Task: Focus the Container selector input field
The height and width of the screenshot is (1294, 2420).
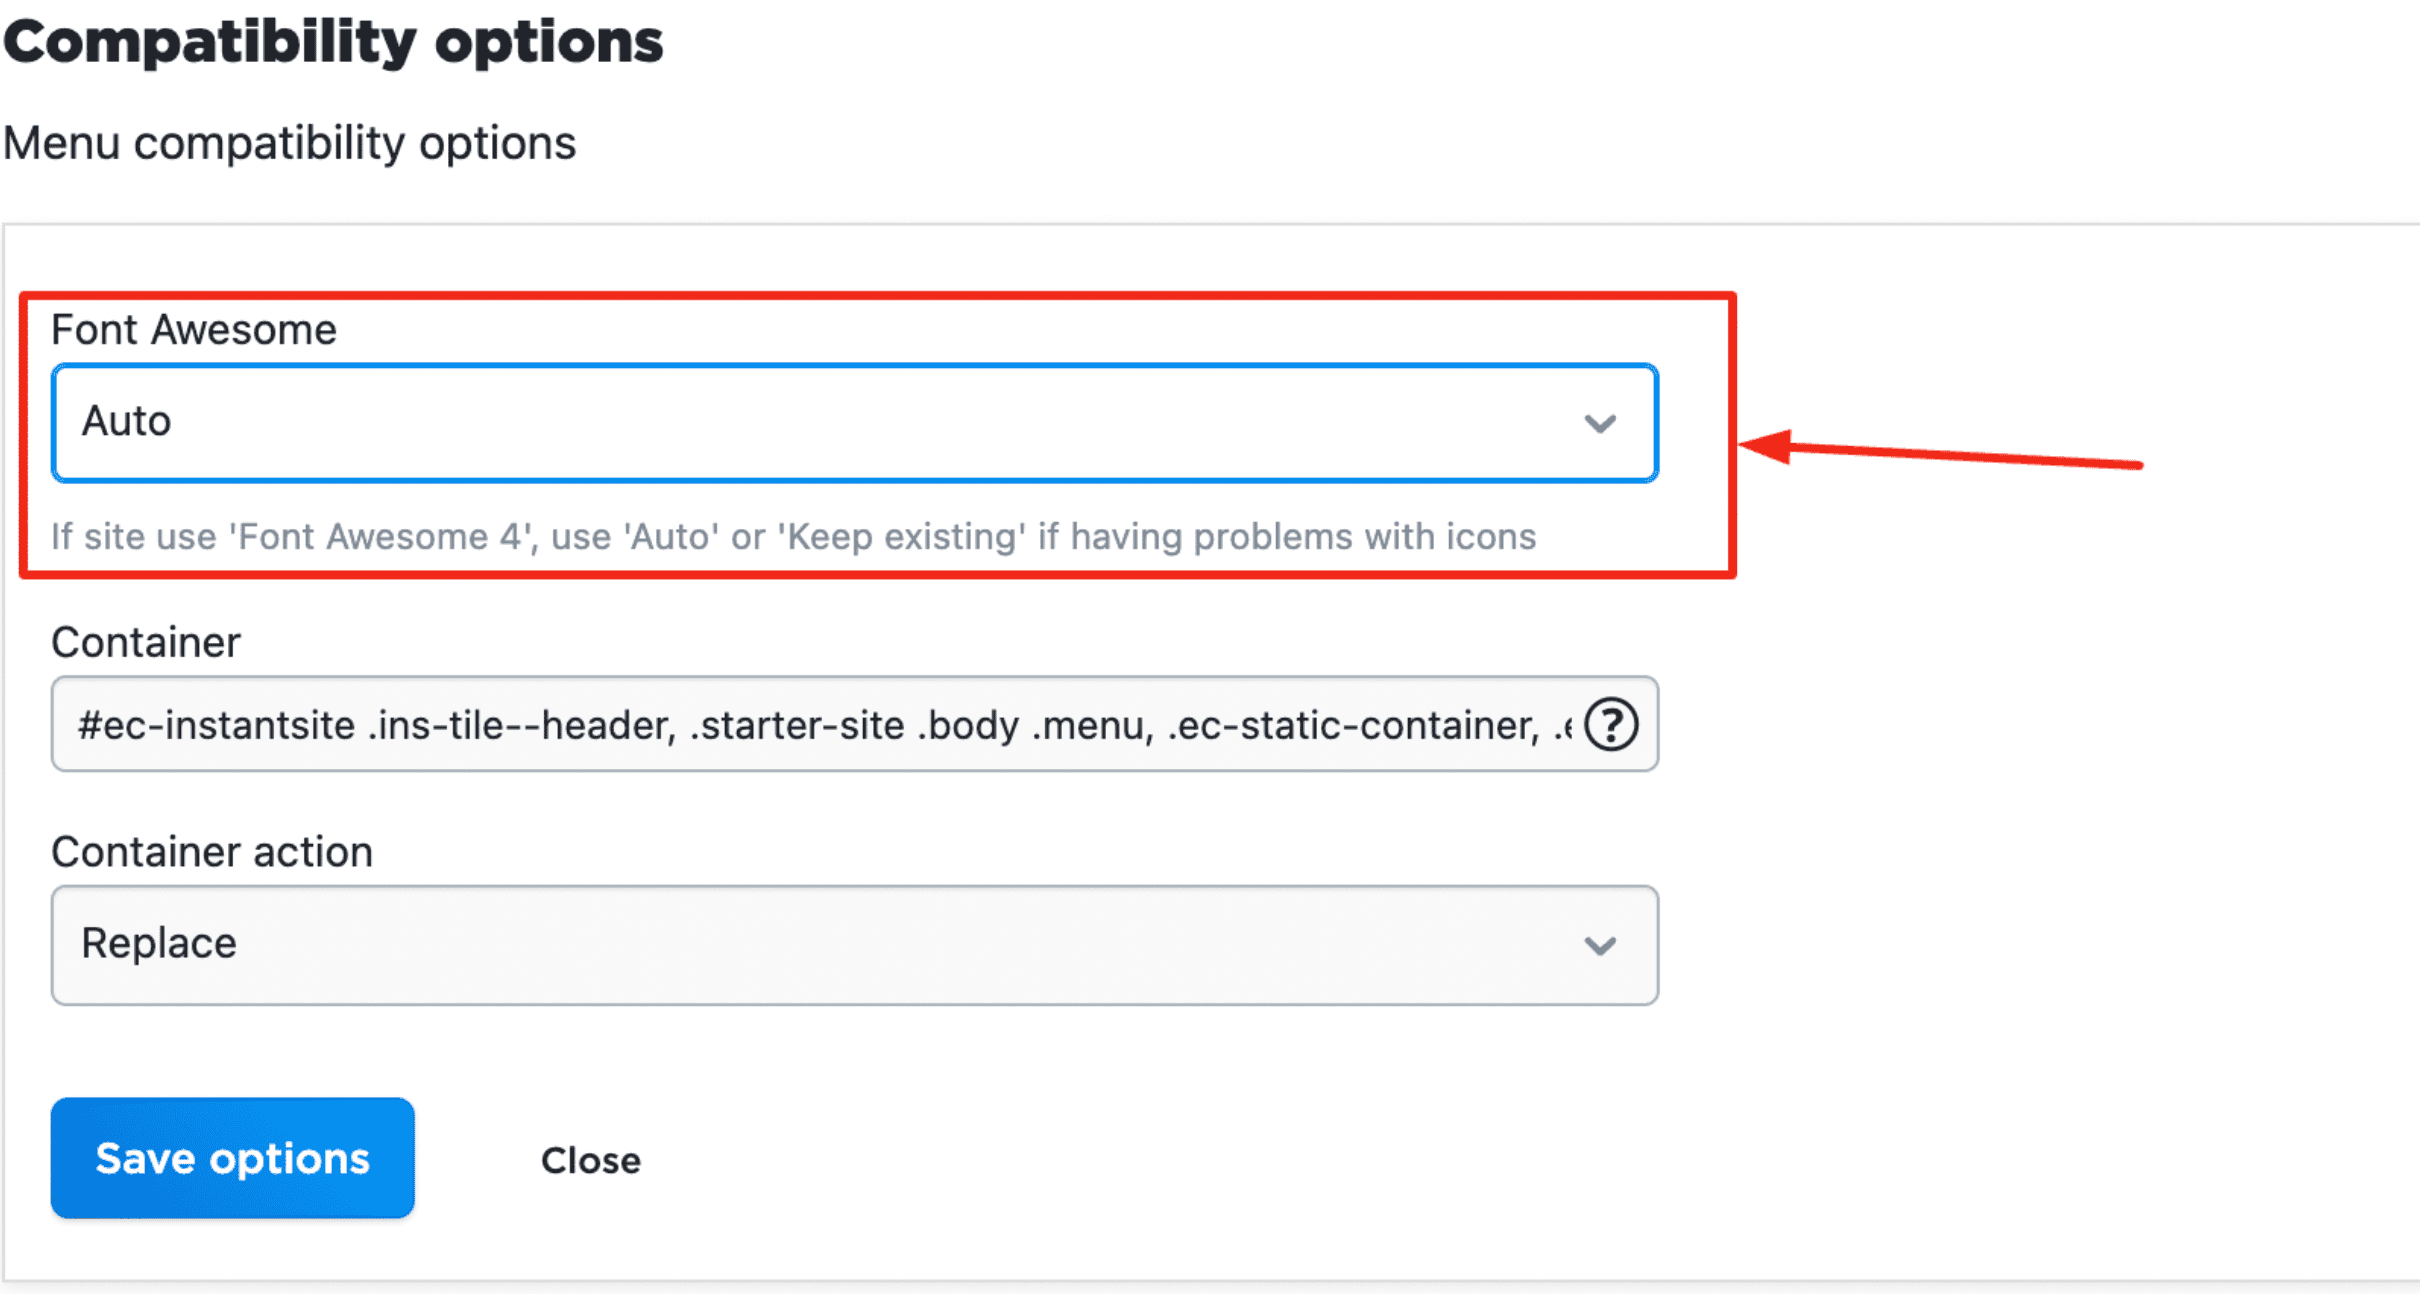Action: (820, 725)
